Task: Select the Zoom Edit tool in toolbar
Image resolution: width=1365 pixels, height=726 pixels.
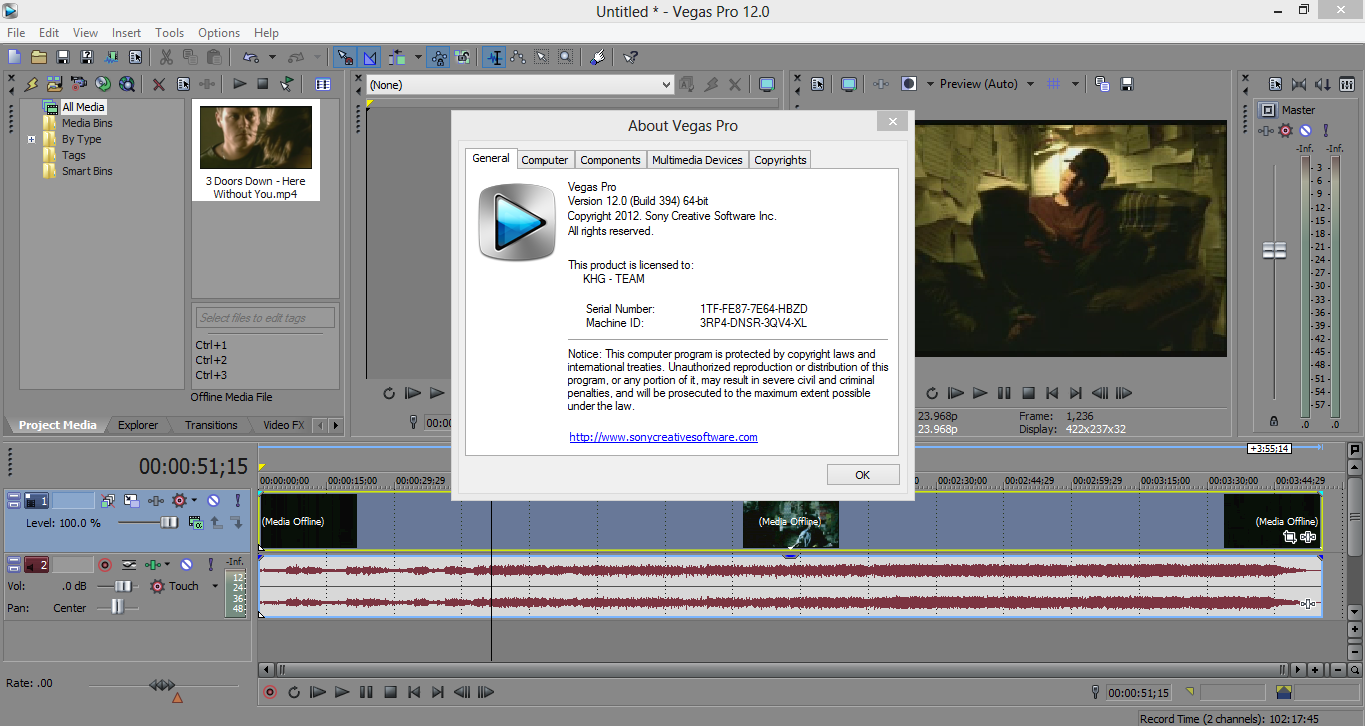Action: click(x=566, y=58)
